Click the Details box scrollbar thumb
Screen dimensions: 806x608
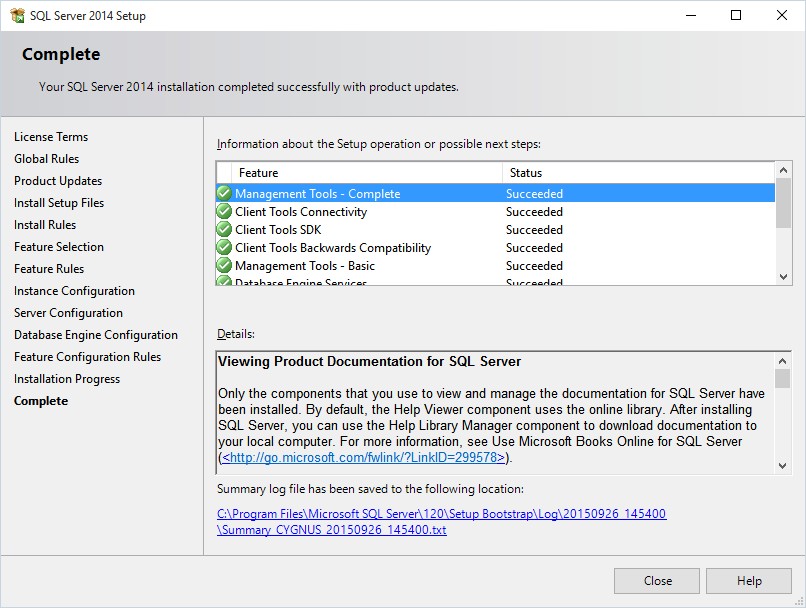point(782,379)
